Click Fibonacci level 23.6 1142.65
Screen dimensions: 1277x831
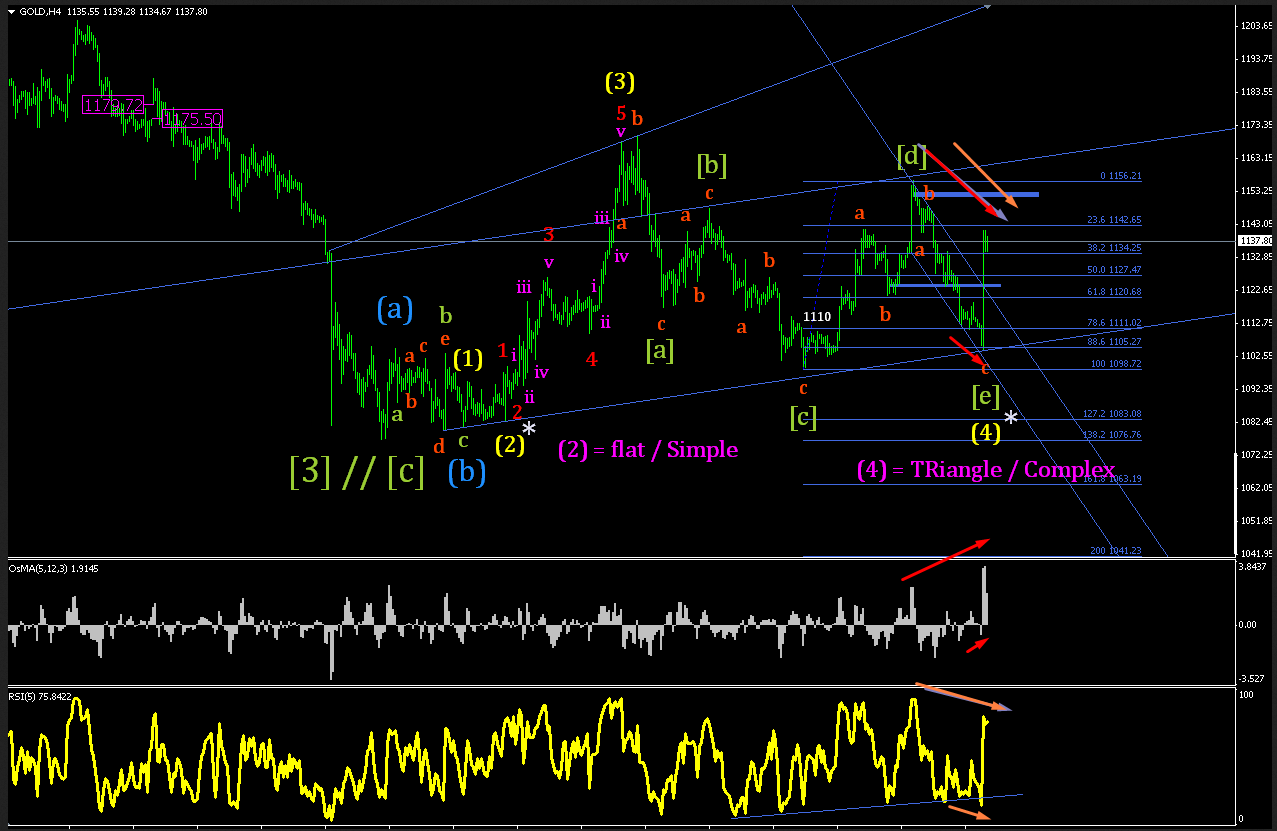point(1114,220)
